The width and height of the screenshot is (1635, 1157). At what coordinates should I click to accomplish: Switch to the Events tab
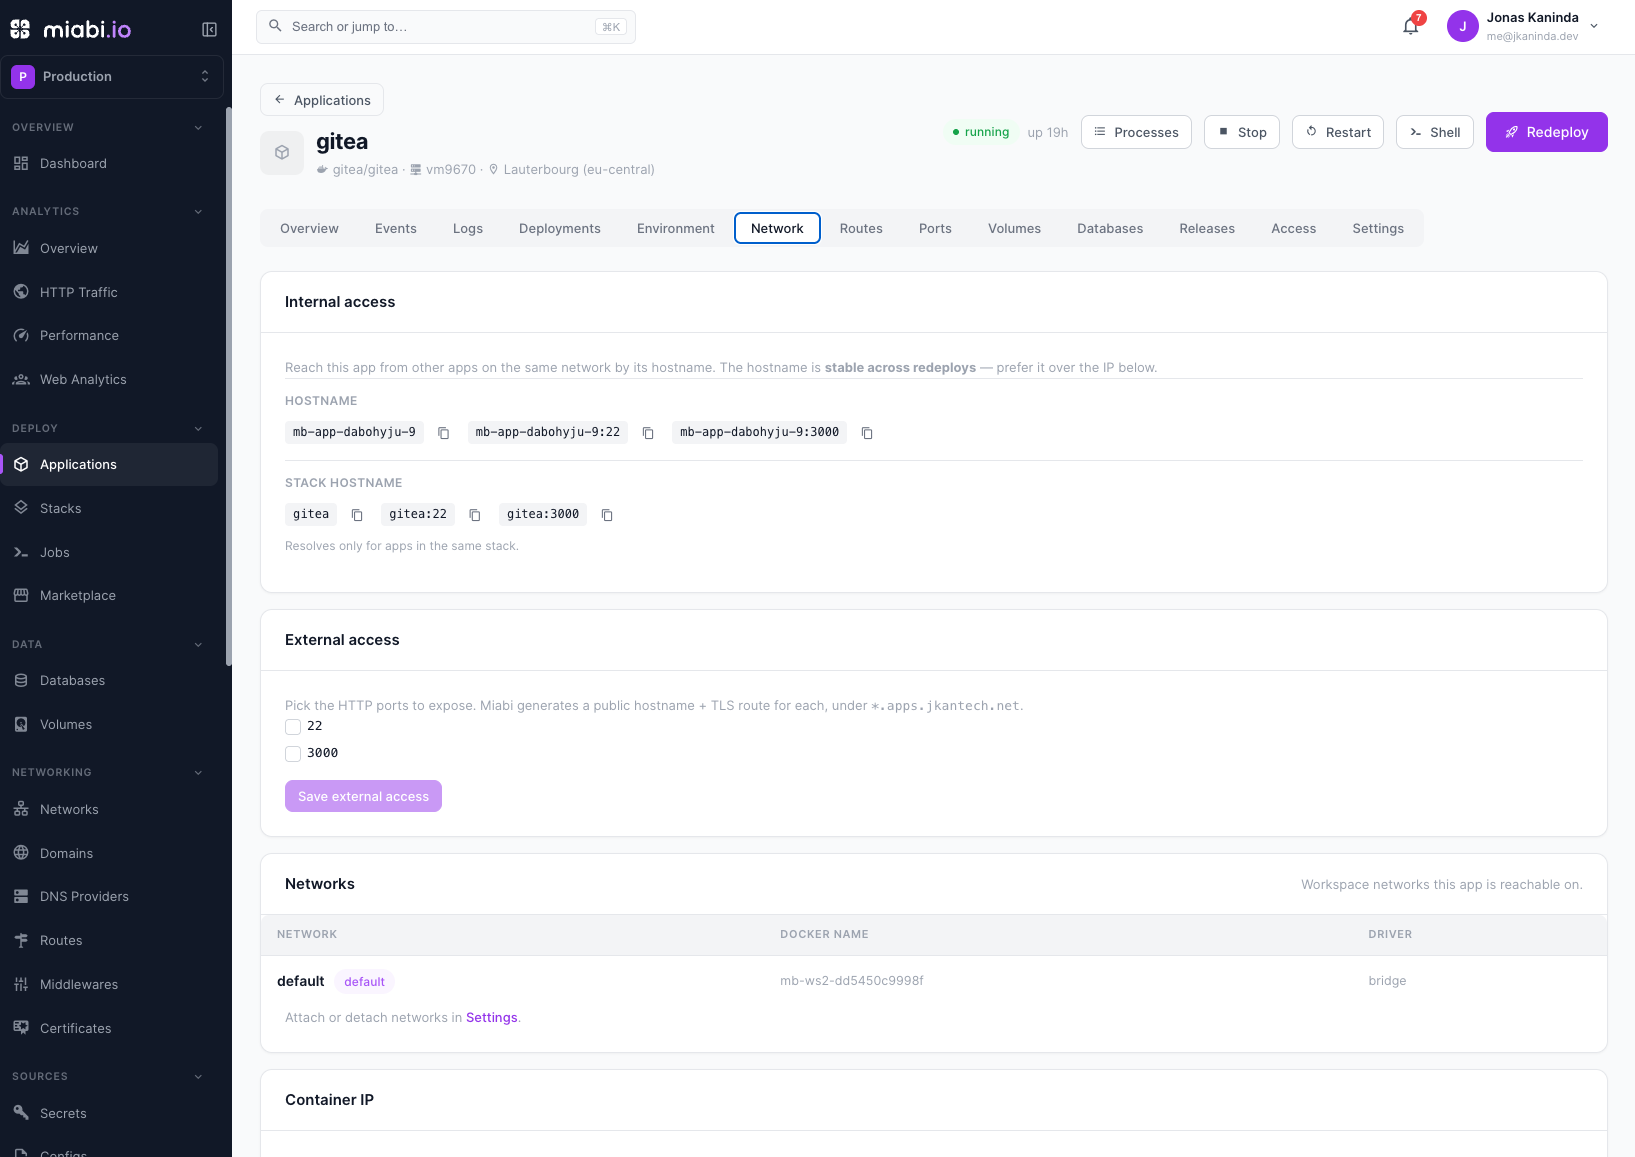(396, 228)
